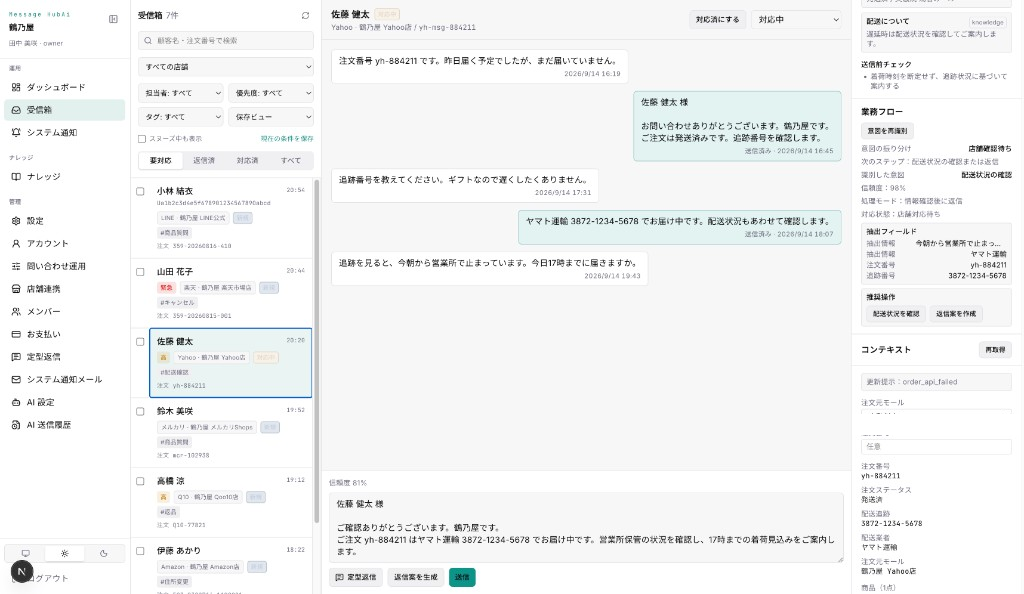Open アカウント in the sidebar
Viewport: 1024px width, 594px height.
click(x=64, y=243)
